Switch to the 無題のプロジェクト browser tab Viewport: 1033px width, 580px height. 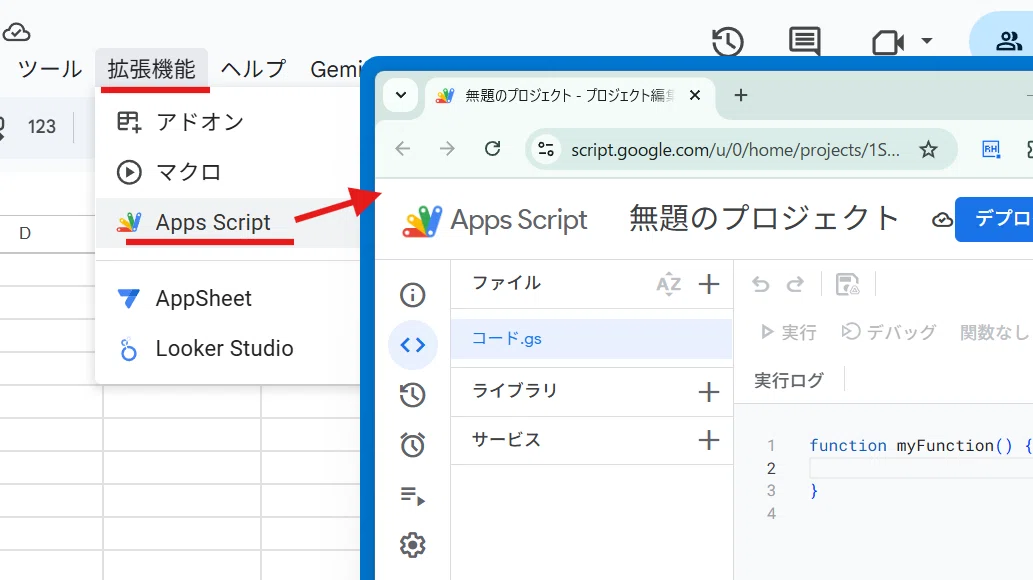[567, 96]
